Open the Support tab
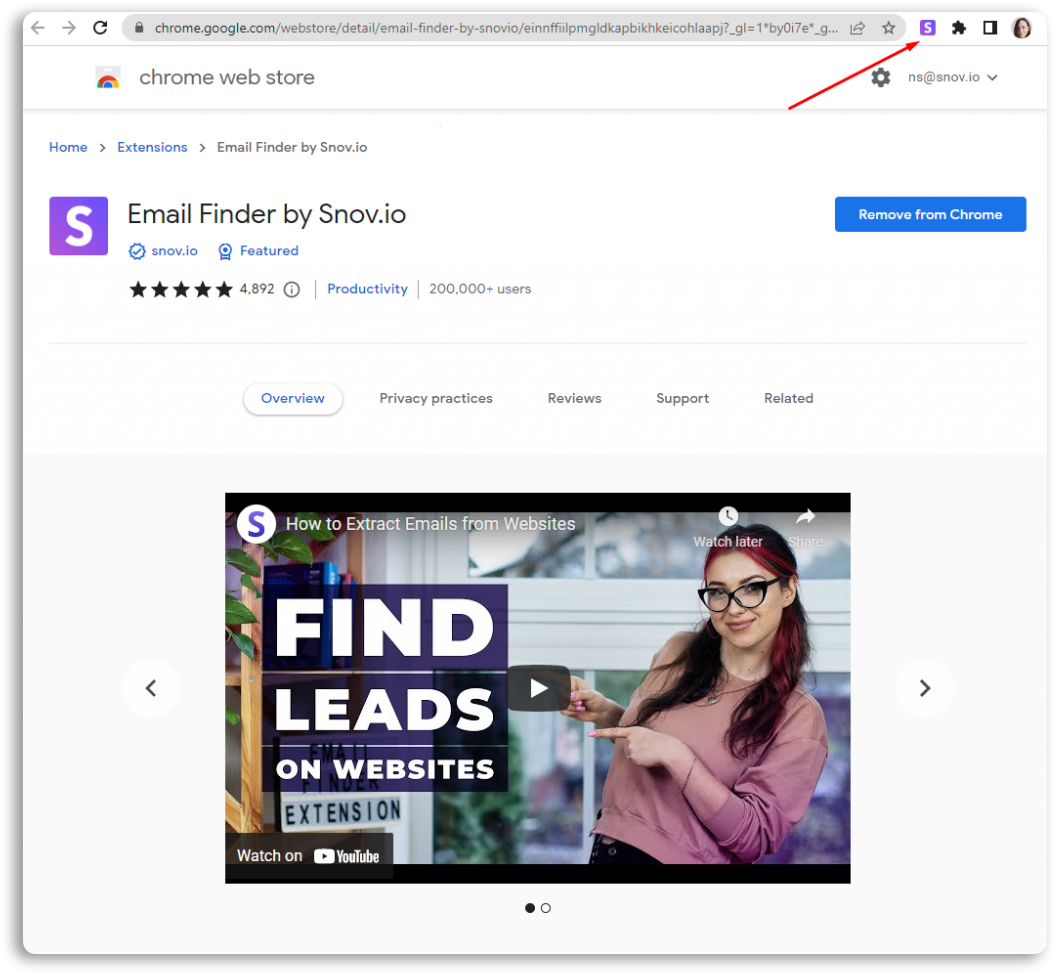 682,398
